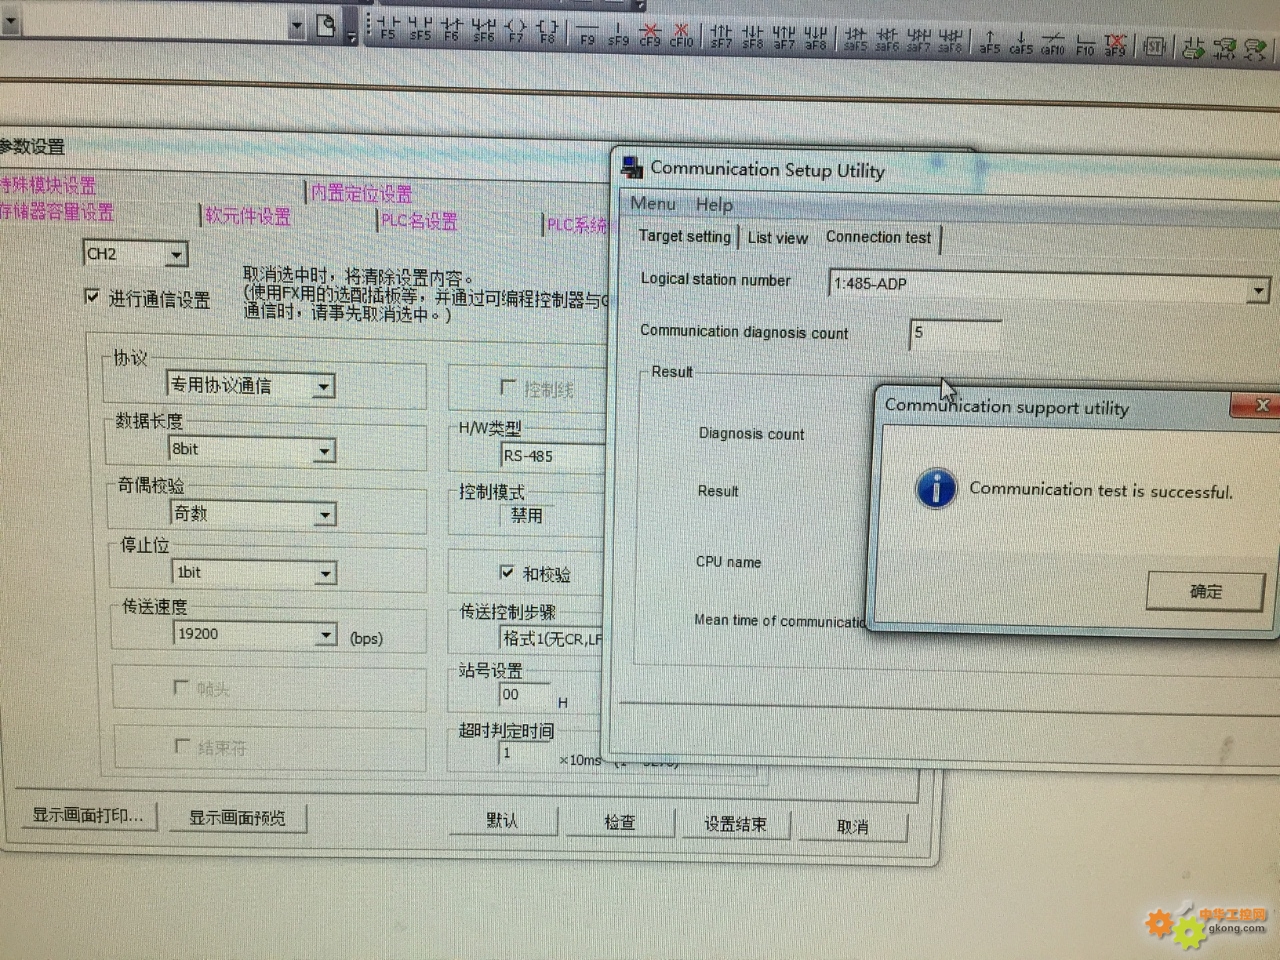Click the F6 normally-closed contact icon
Image resolution: width=1280 pixels, height=960 pixels.
click(x=452, y=28)
